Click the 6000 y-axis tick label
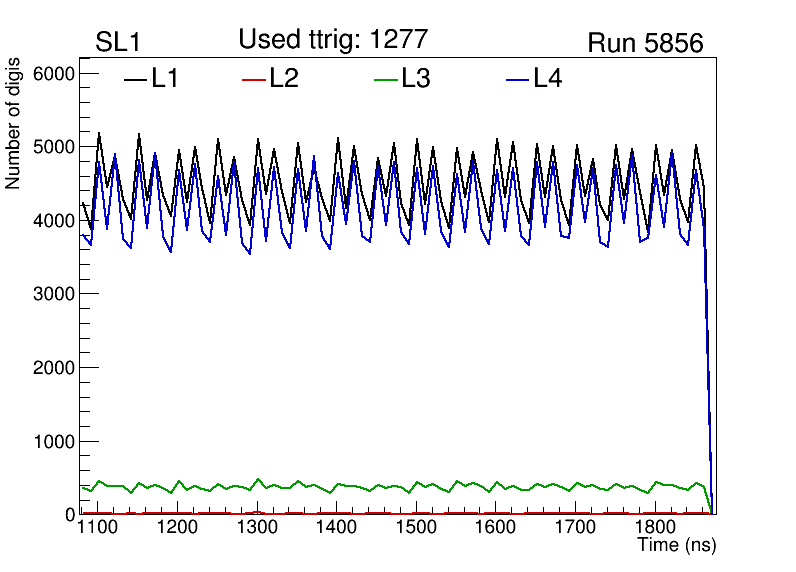 tap(51, 74)
